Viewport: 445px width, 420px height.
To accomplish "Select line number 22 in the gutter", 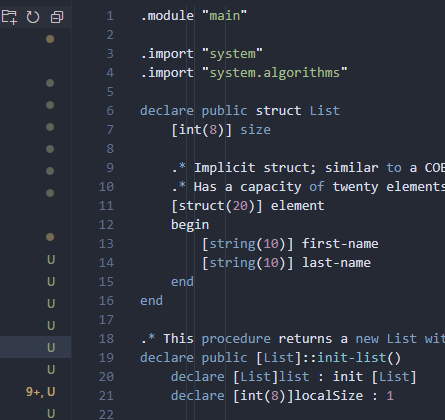I will (x=106, y=414).
